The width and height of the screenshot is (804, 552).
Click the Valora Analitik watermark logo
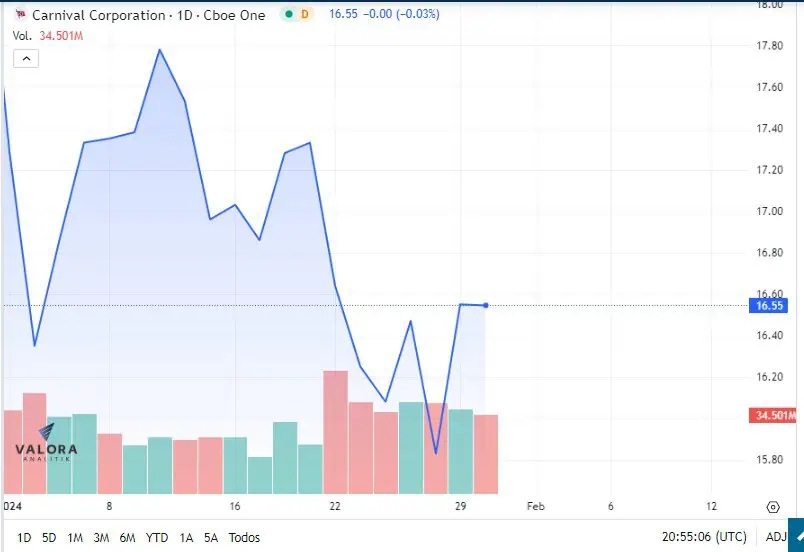tap(46, 443)
